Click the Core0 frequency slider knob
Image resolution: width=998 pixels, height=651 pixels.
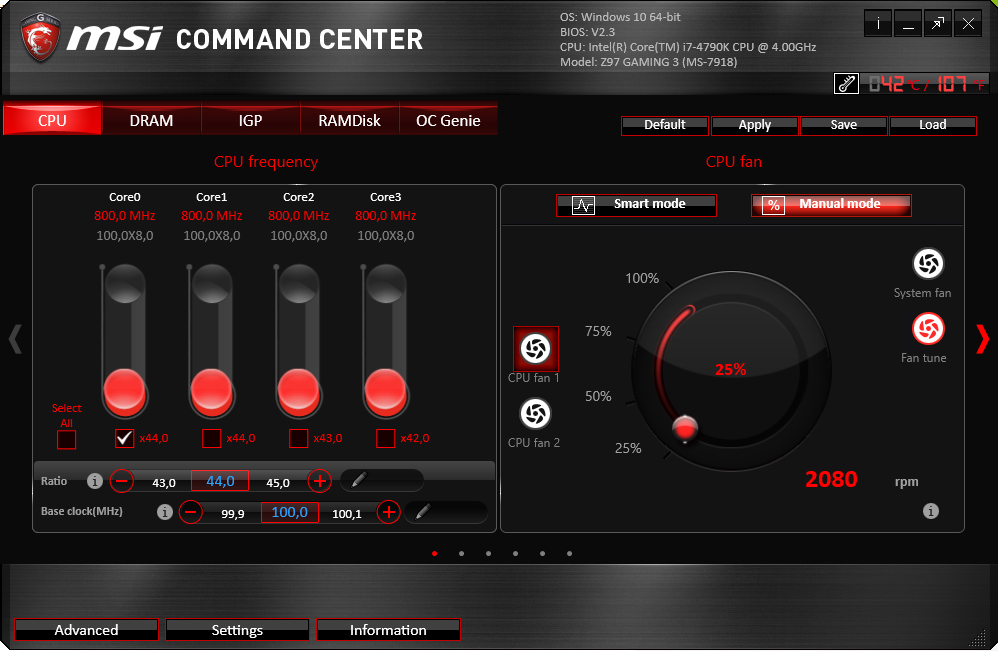125,391
